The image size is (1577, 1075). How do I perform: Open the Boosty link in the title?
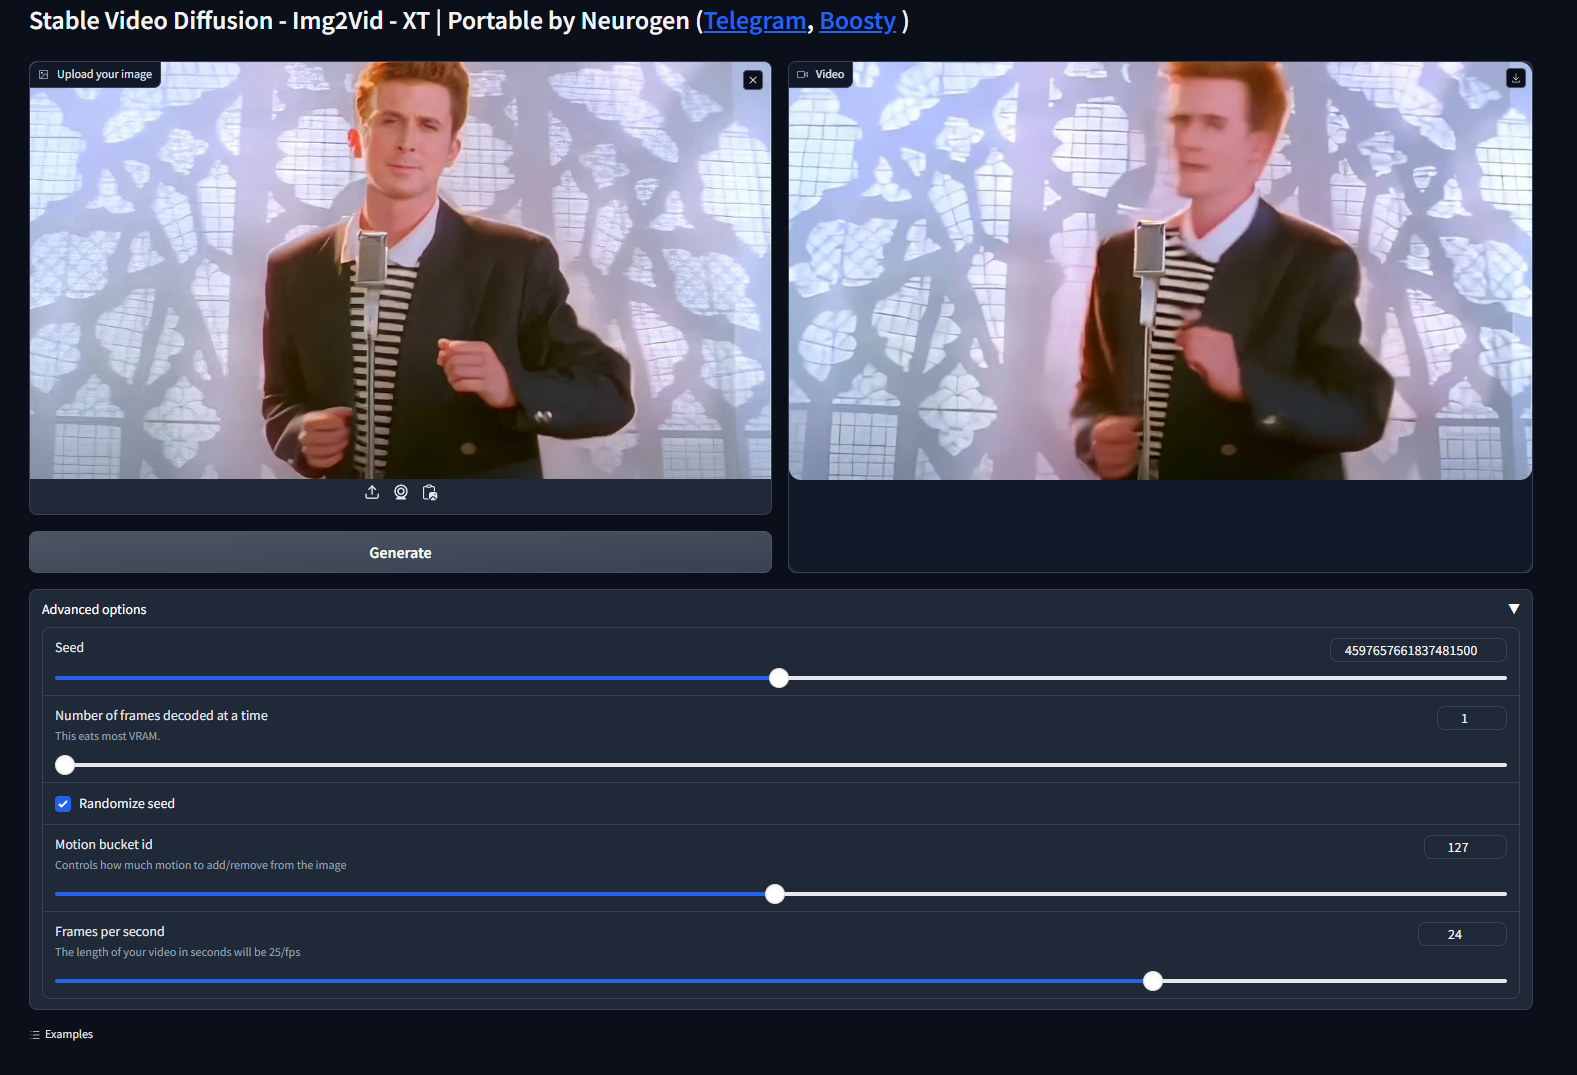[x=857, y=21]
